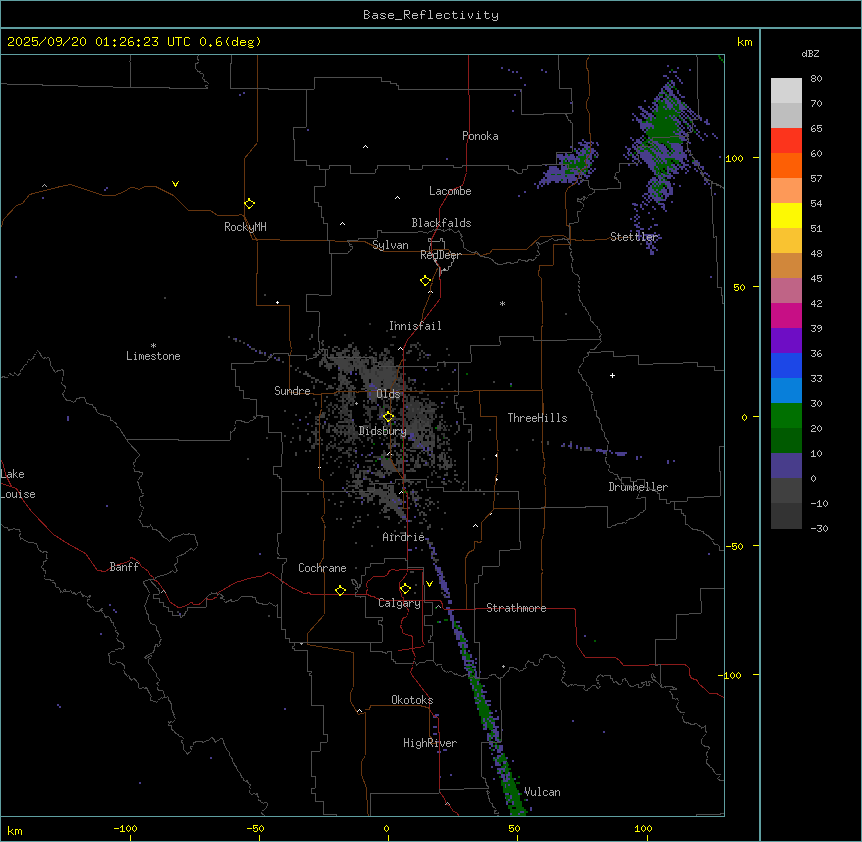
Task: Select the yellow diamond marker above Calgary
Action: coord(405,588)
